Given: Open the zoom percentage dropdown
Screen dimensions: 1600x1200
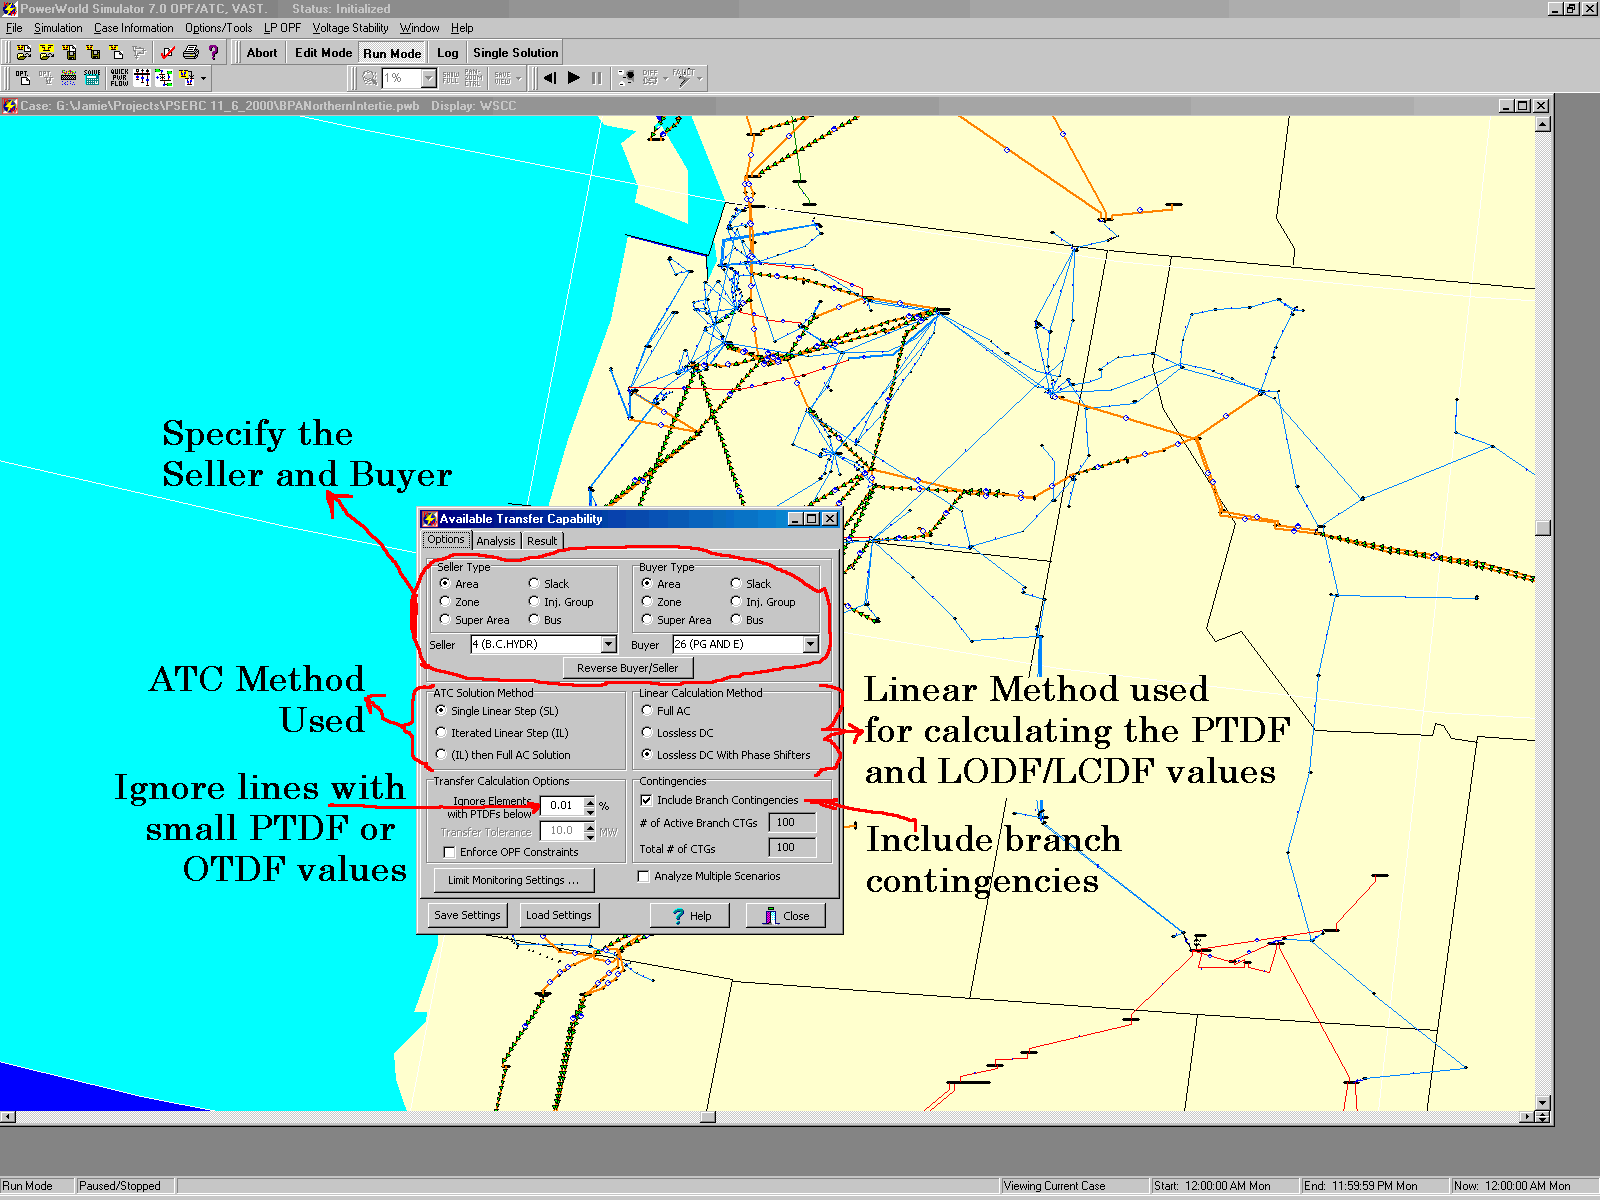Looking at the screenshot, I should (429, 78).
